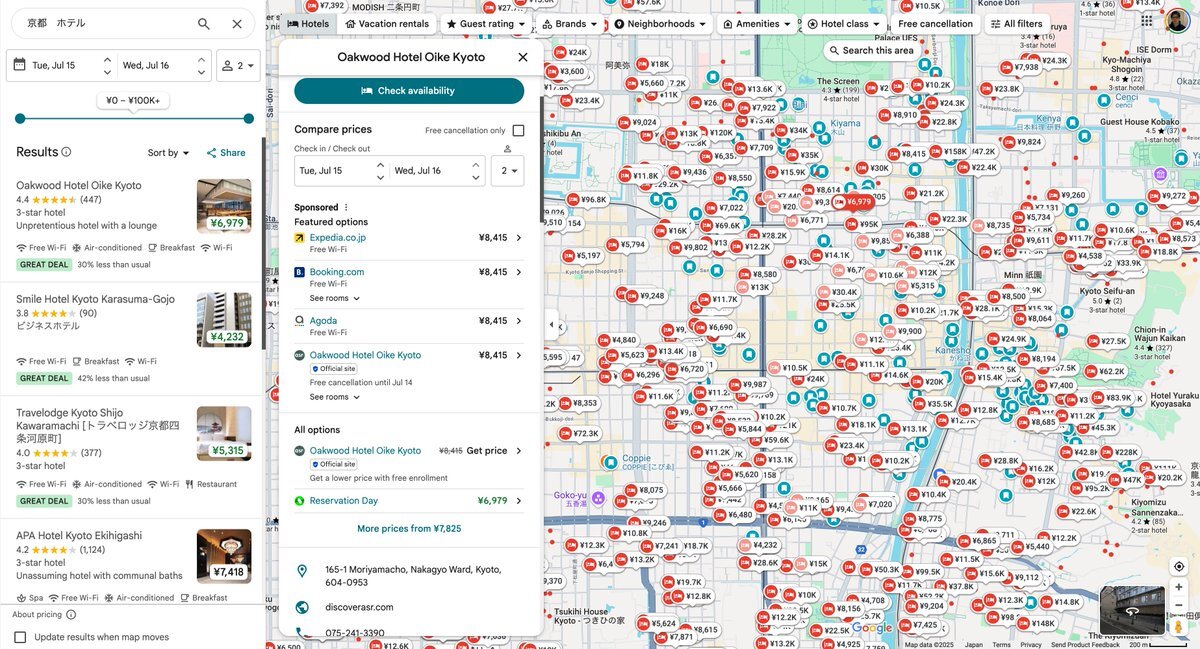
Task: Click the ¥6,979 map price marker
Action: click(853, 202)
